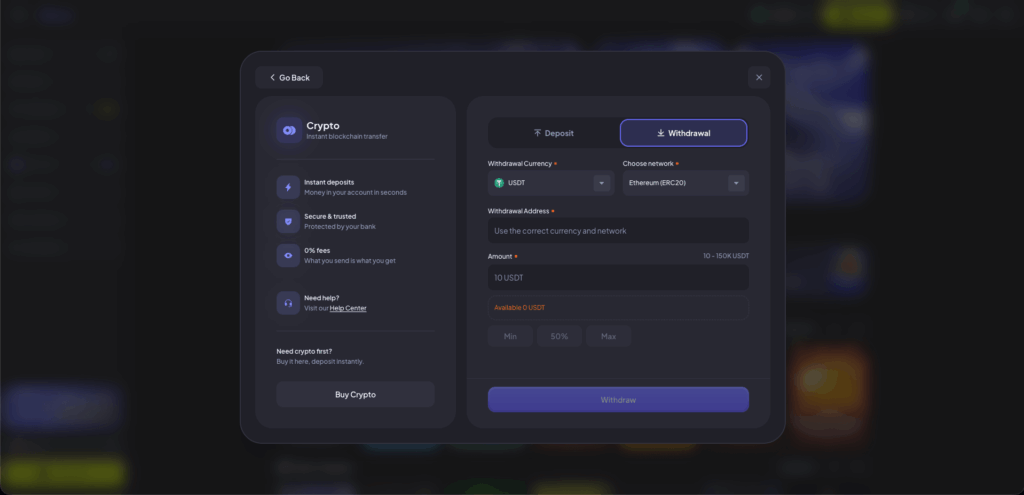
Task: Click the Need help headset icon
Action: tap(288, 303)
